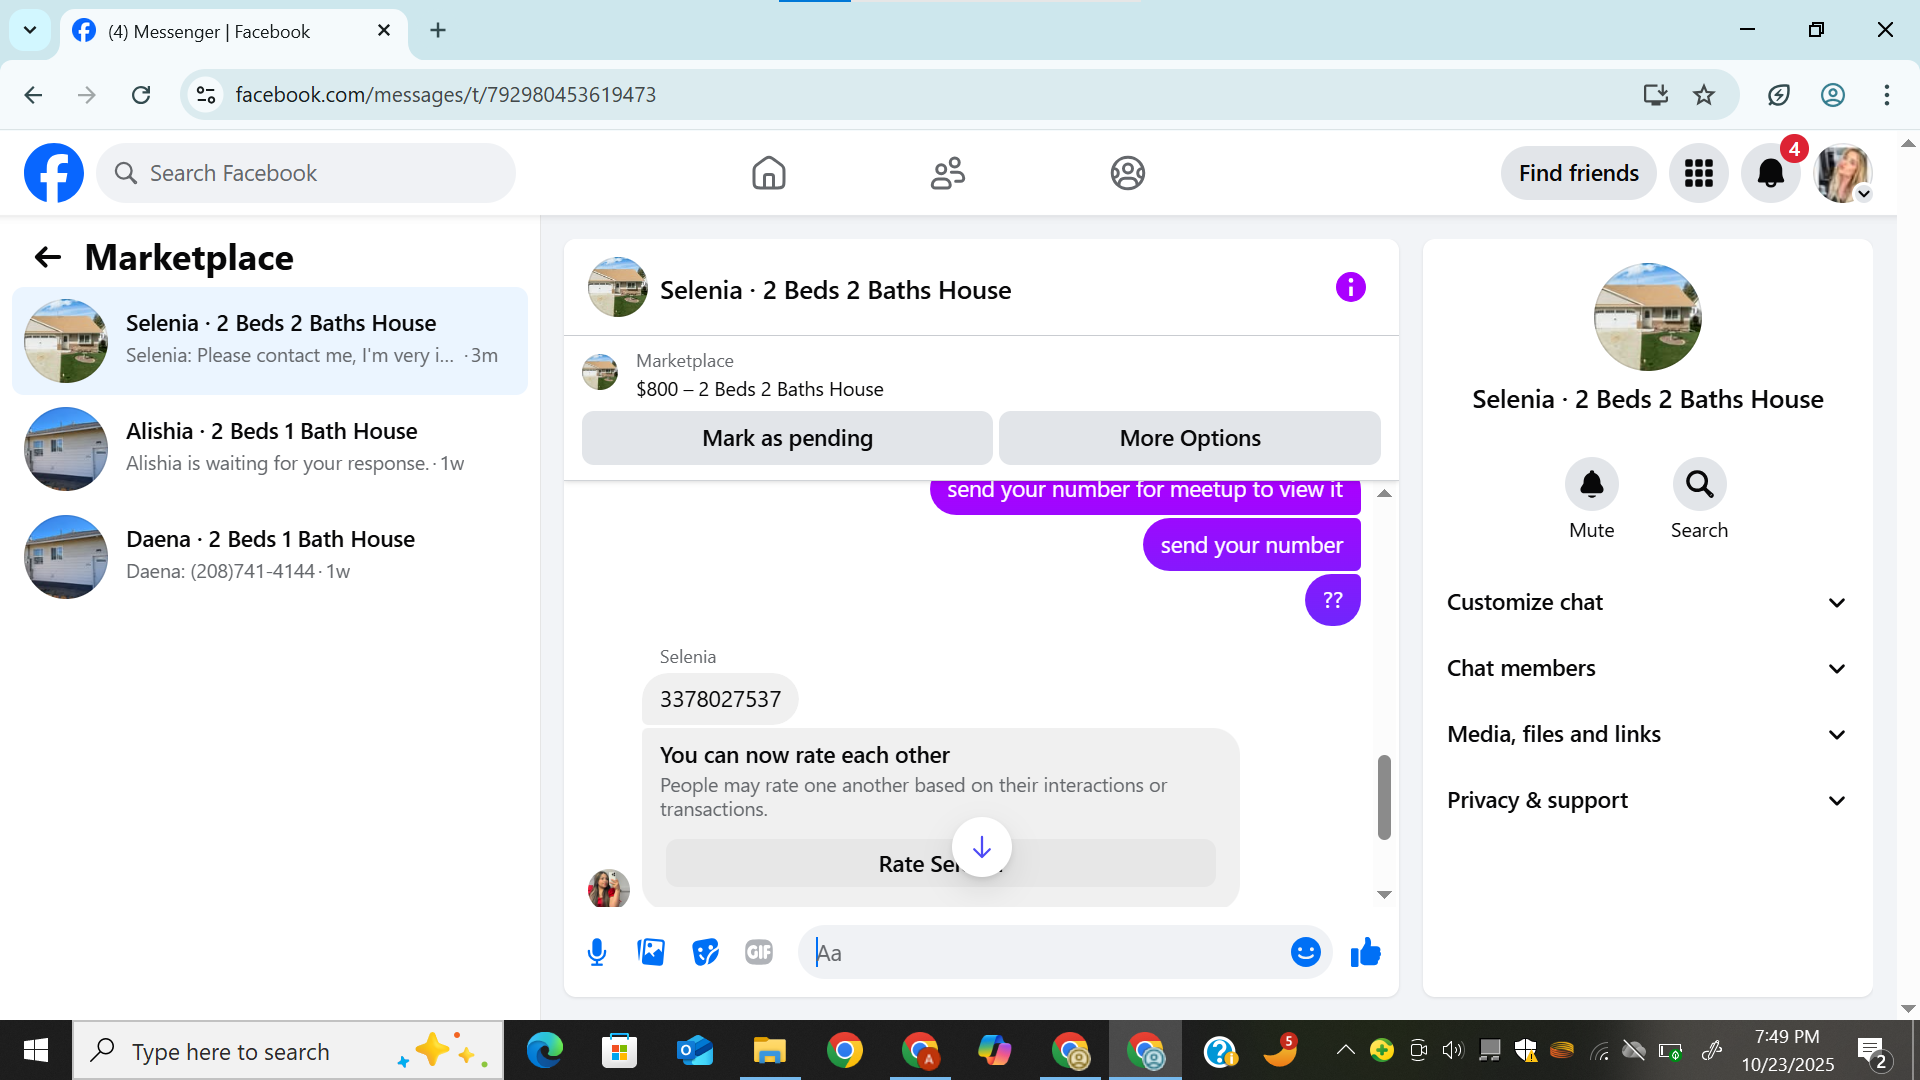Expand Customize chat section
Screen dimensions: 1920x1080
1646,602
